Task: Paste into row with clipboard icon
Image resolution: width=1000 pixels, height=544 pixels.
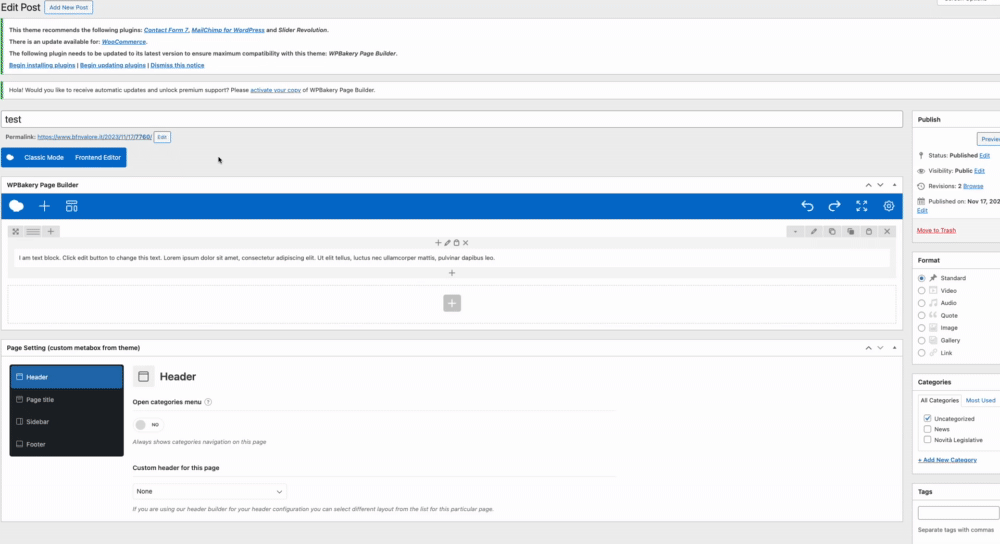Action: (x=869, y=232)
